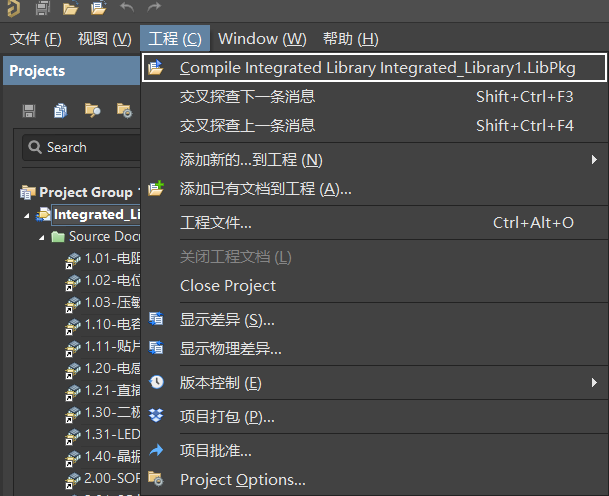Click the save-all icon in the top toolbar

[43, 7]
